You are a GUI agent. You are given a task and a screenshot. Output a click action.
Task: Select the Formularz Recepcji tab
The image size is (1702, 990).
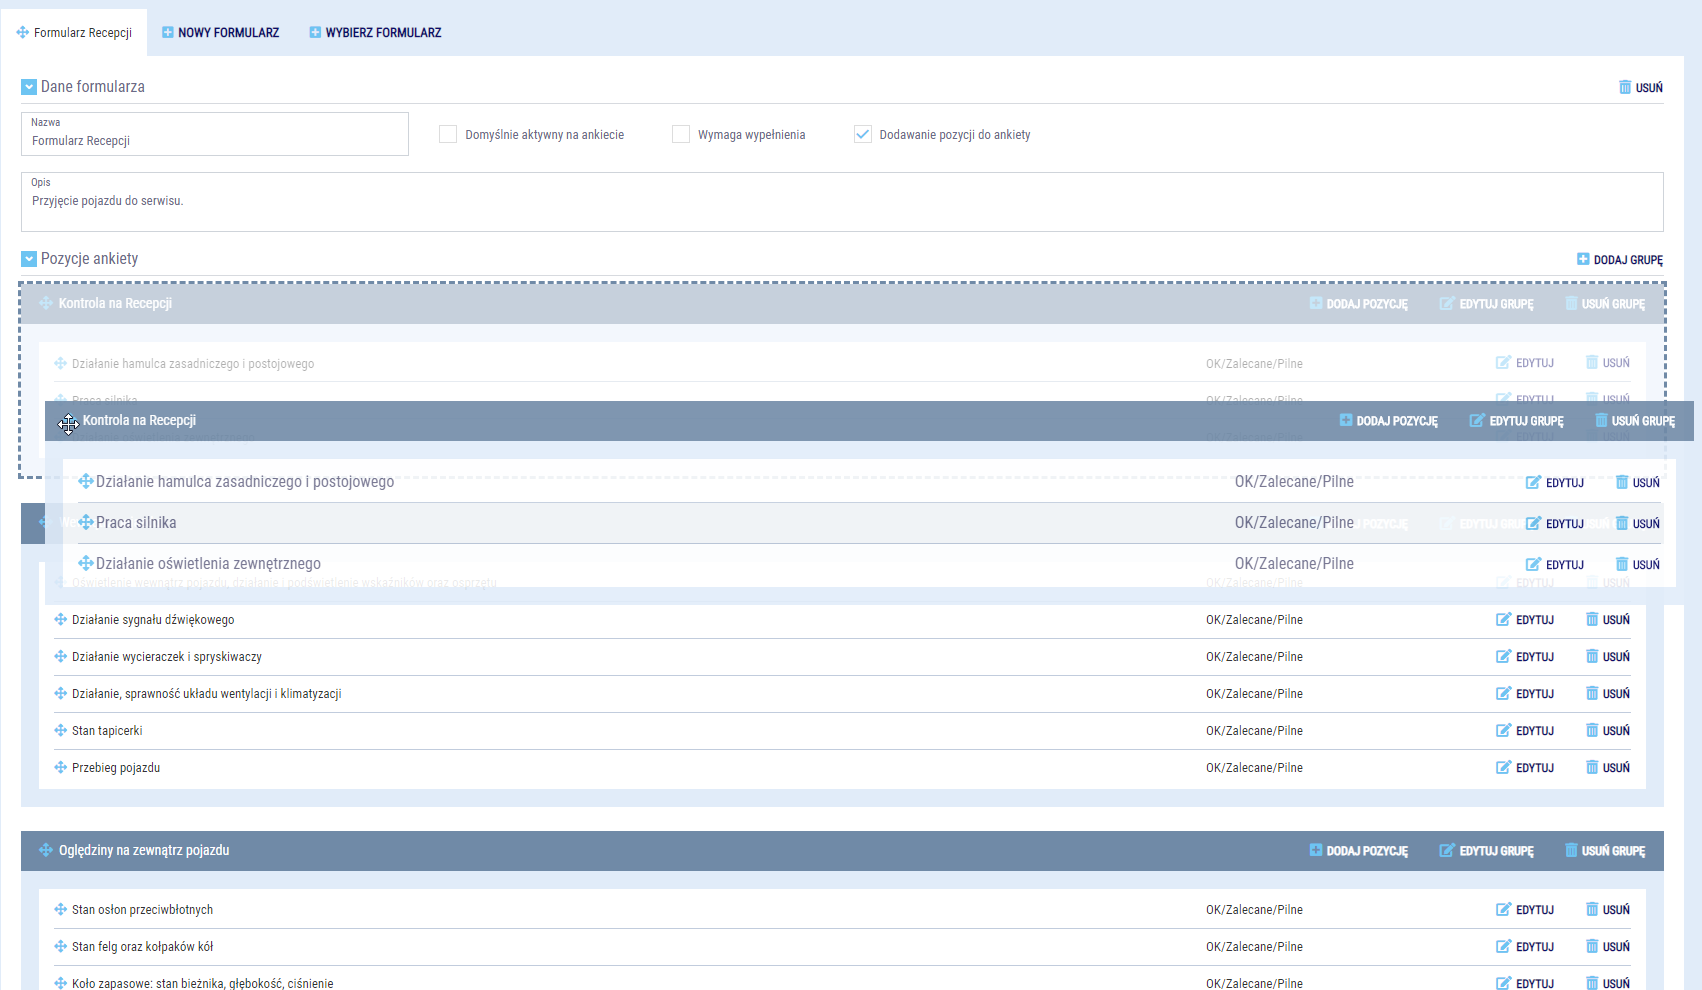coord(74,33)
